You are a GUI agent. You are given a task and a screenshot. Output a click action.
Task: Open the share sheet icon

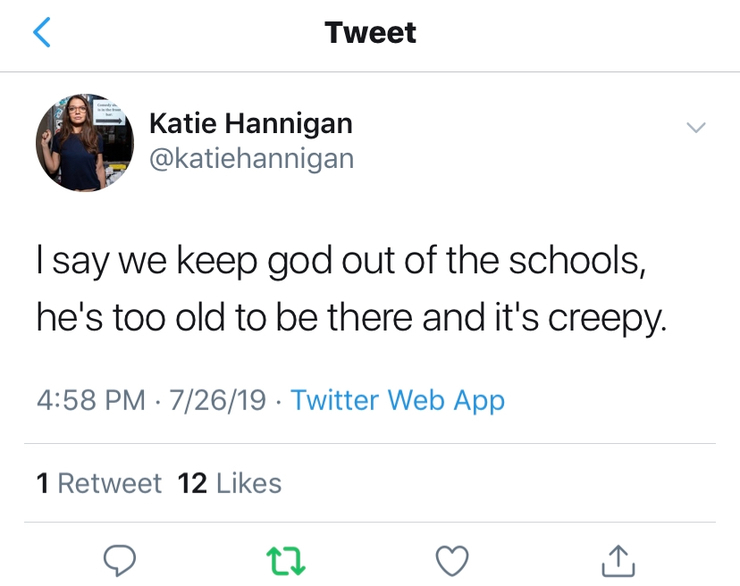pyautogui.click(x=618, y=561)
